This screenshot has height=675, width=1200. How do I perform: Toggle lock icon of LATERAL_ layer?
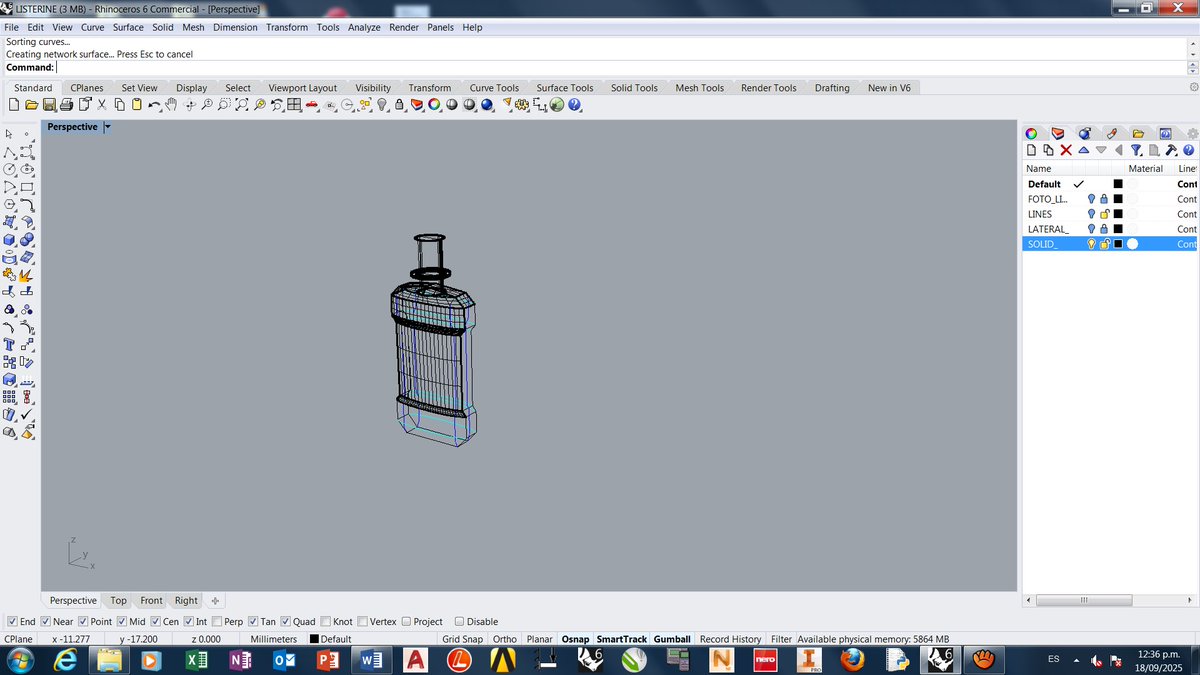tap(1104, 229)
